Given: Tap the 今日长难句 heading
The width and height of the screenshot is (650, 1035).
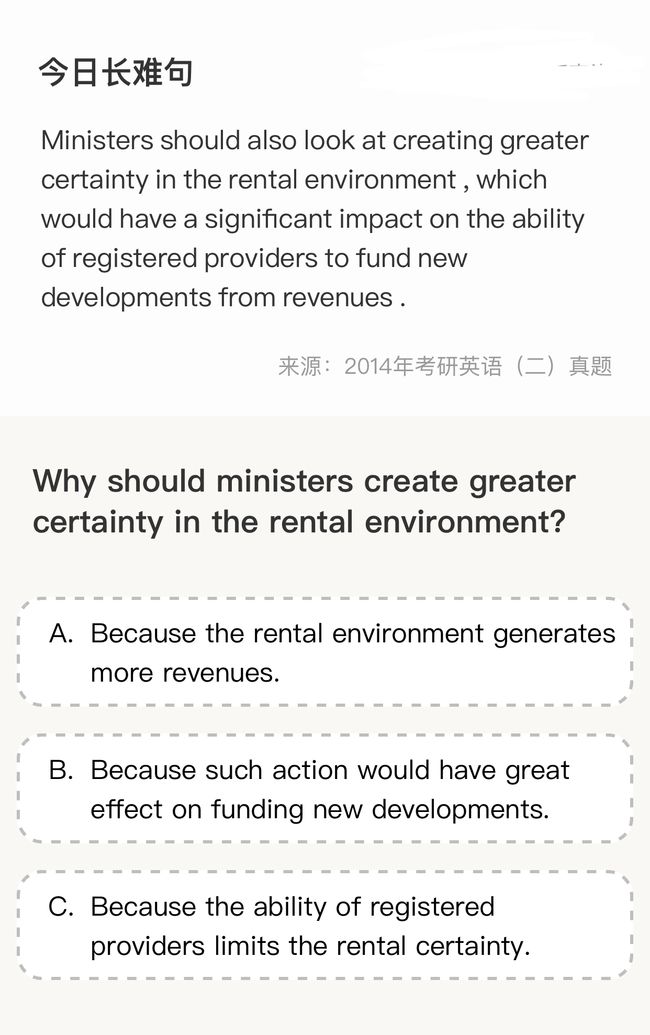Looking at the screenshot, I should (115, 72).
